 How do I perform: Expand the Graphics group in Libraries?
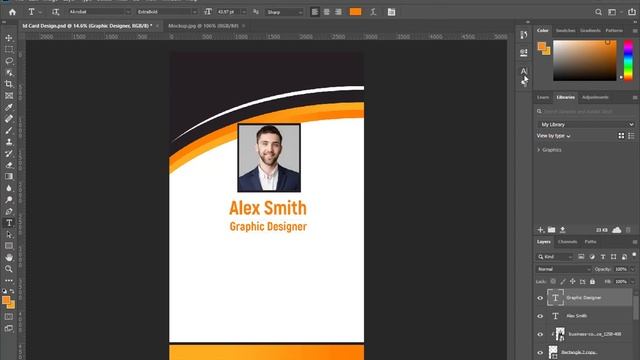[x=538, y=150]
